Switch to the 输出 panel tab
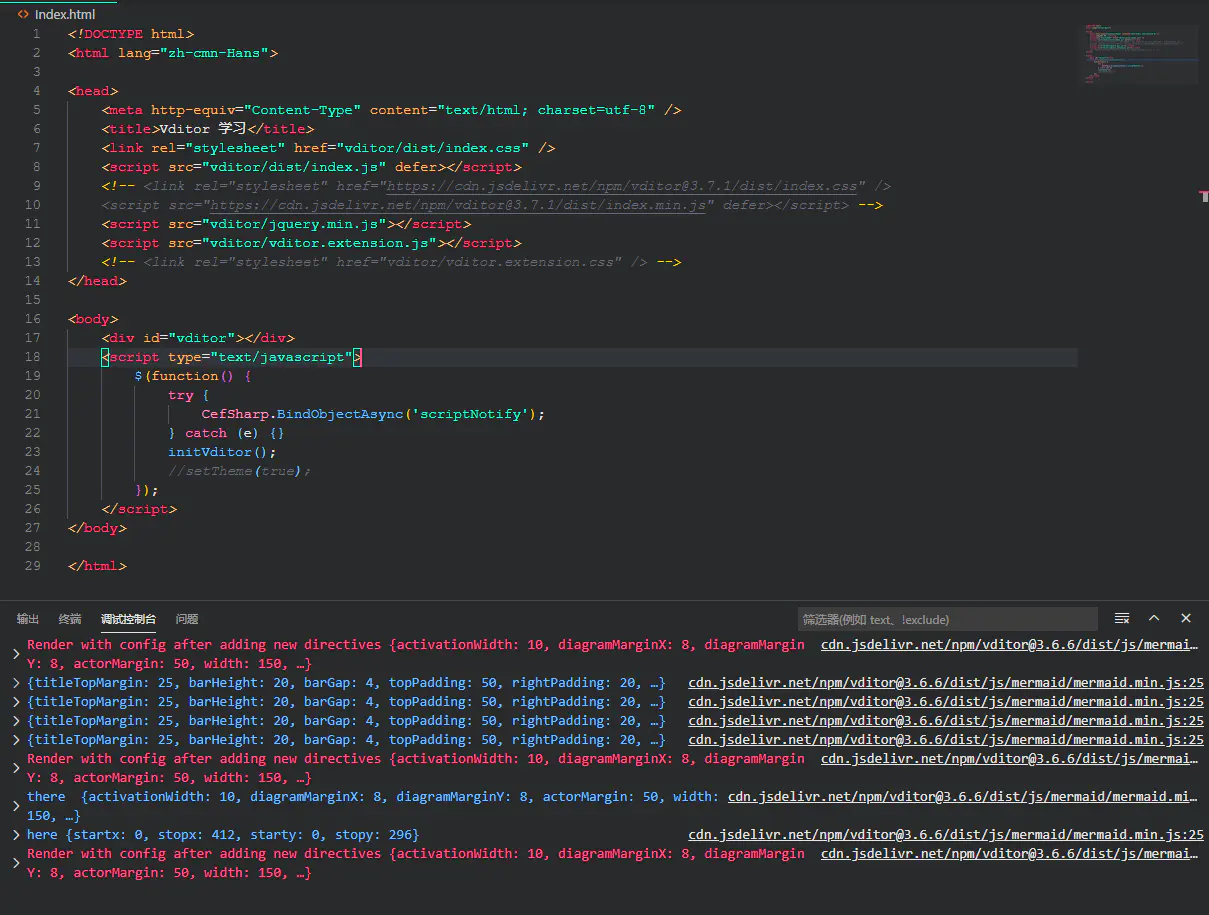Screen dimensions: 1209x915 28,619
